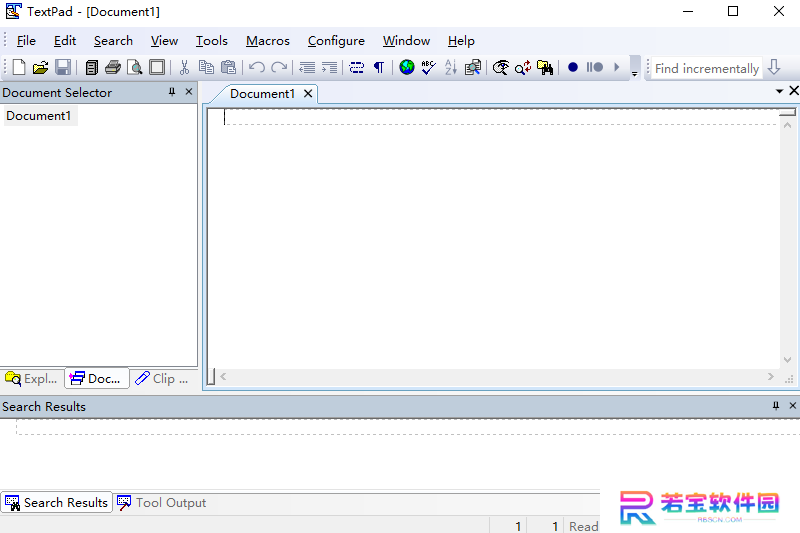Close the Document Selector panel

coord(189,92)
